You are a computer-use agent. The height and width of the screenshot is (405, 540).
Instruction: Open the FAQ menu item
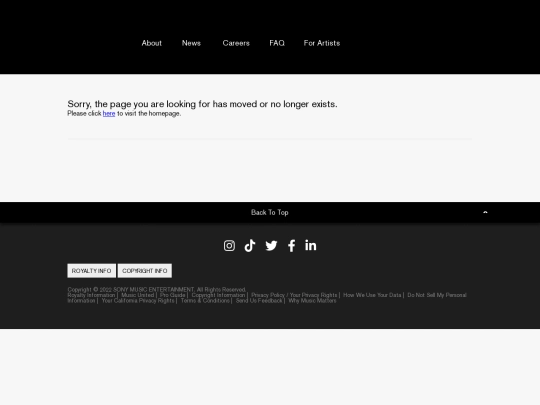[x=277, y=43]
